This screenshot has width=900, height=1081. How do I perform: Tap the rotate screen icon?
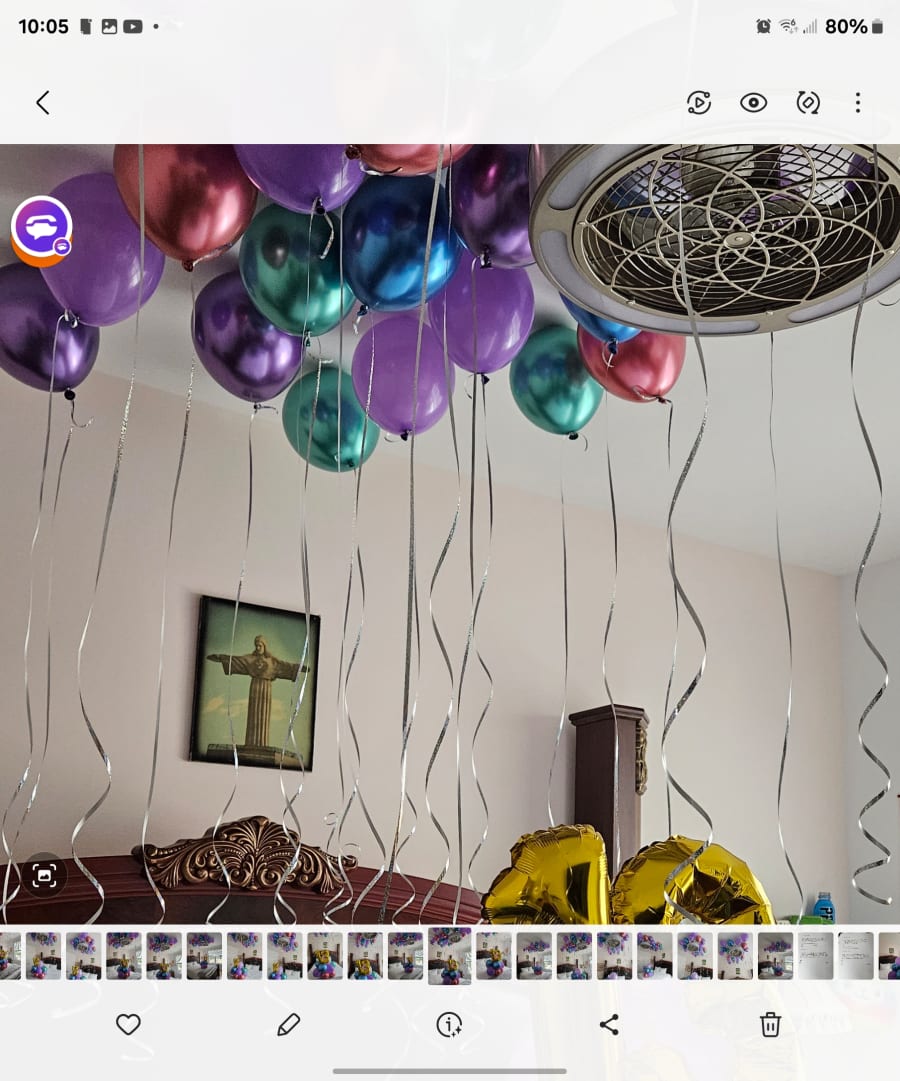point(808,103)
